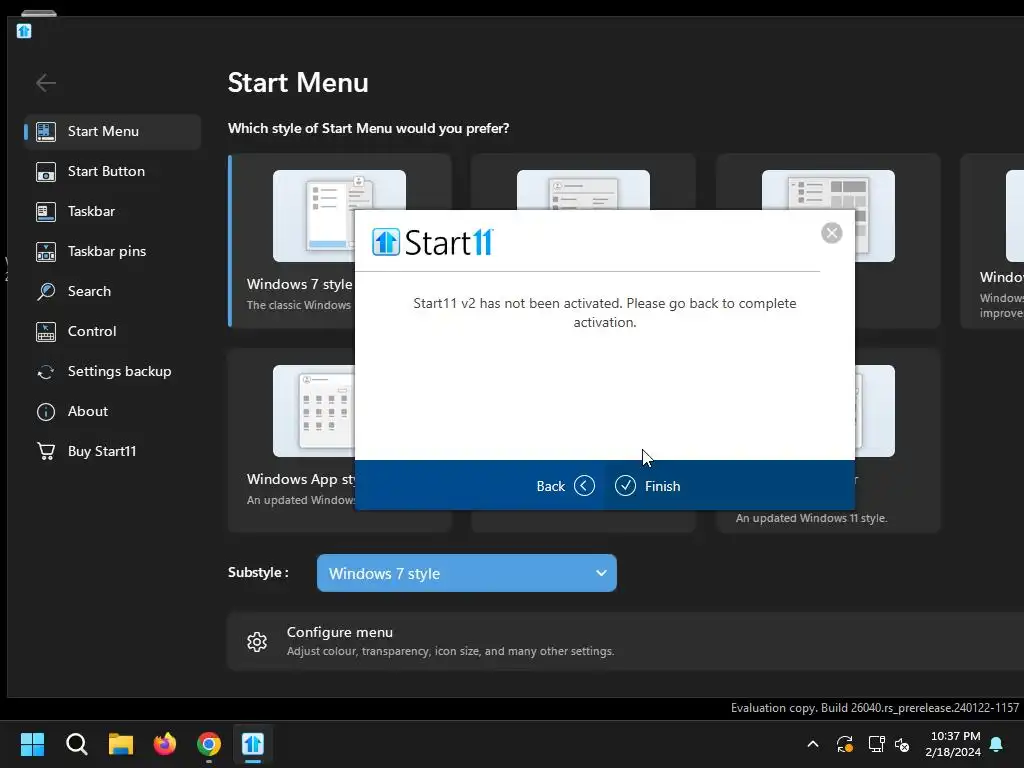Select the Windows App style thumbnail
Screen dimensions: 1024x768
pyautogui.click(x=313, y=411)
